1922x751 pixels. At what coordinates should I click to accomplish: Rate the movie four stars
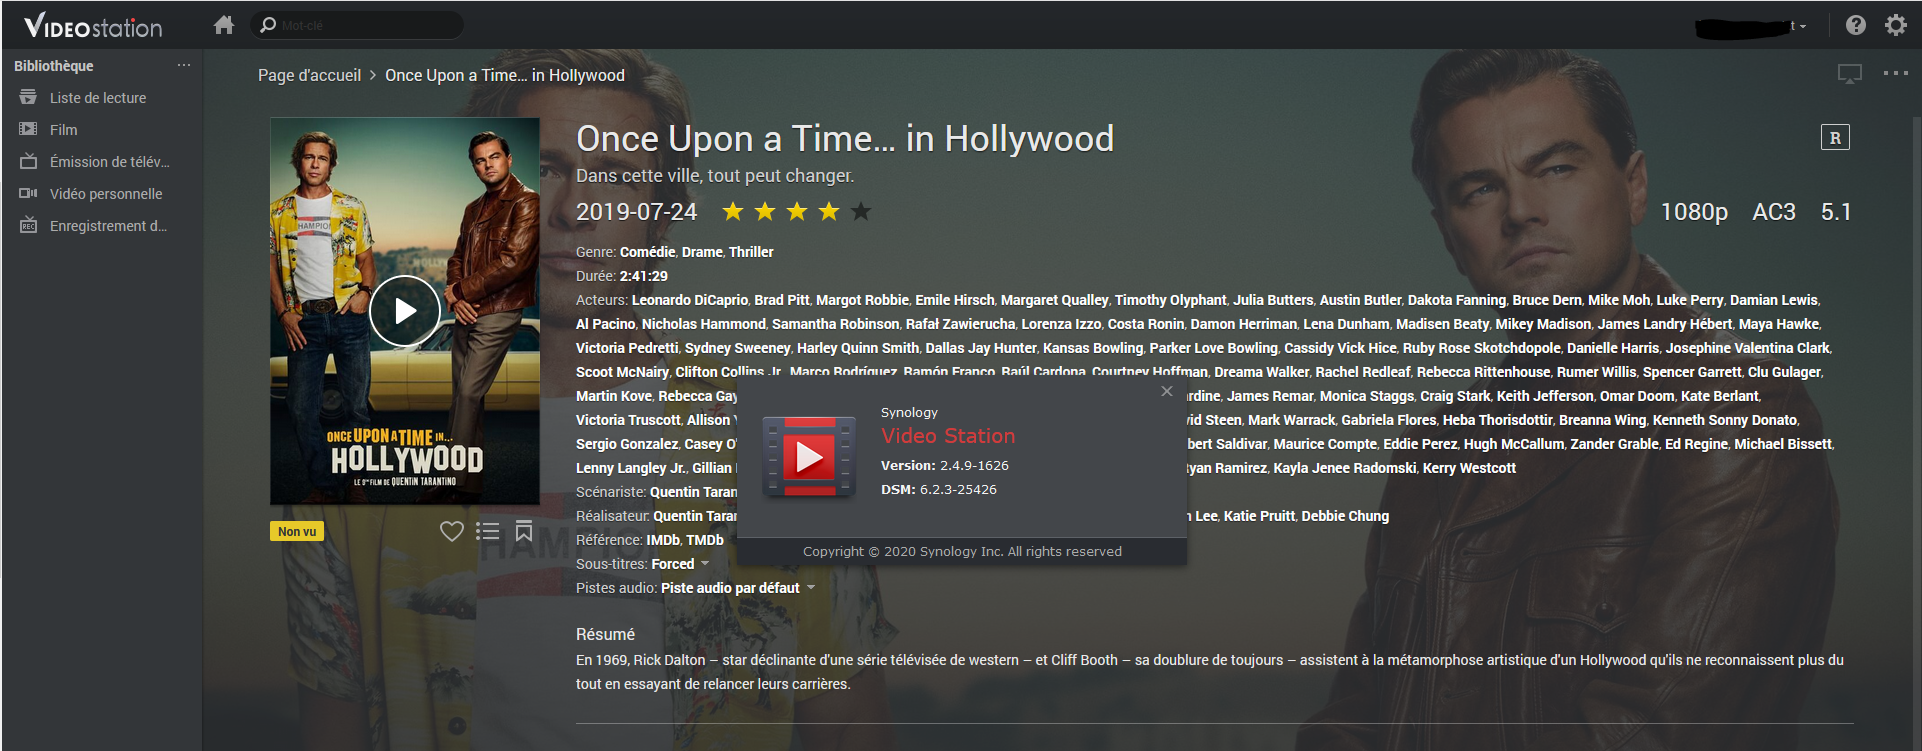click(829, 211)
